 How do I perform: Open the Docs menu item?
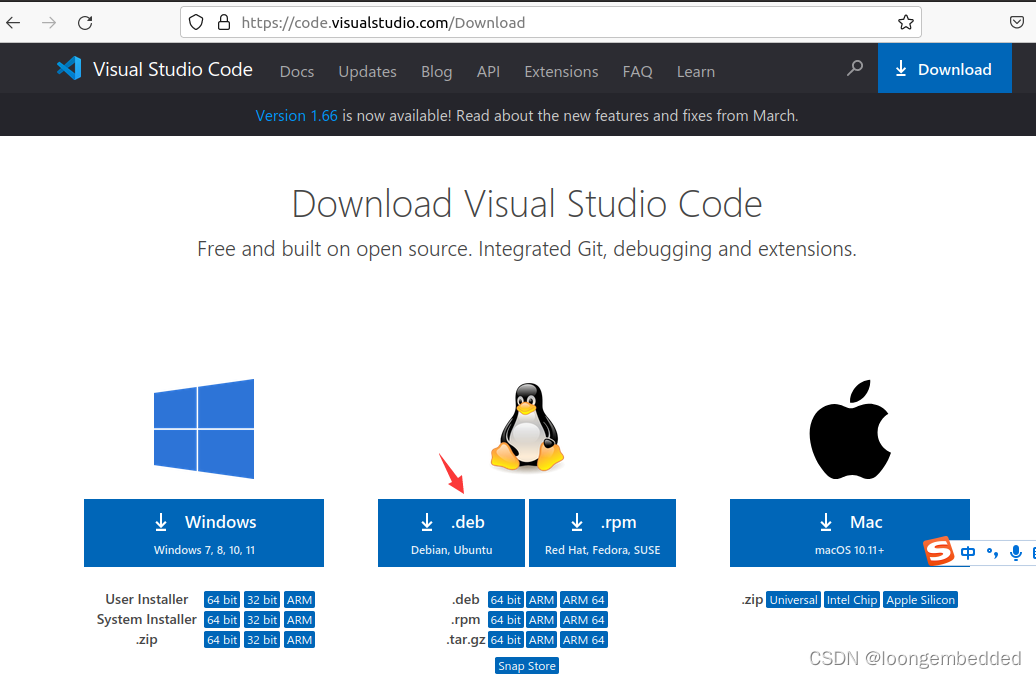pyautogui.click(x=297, y=71)
